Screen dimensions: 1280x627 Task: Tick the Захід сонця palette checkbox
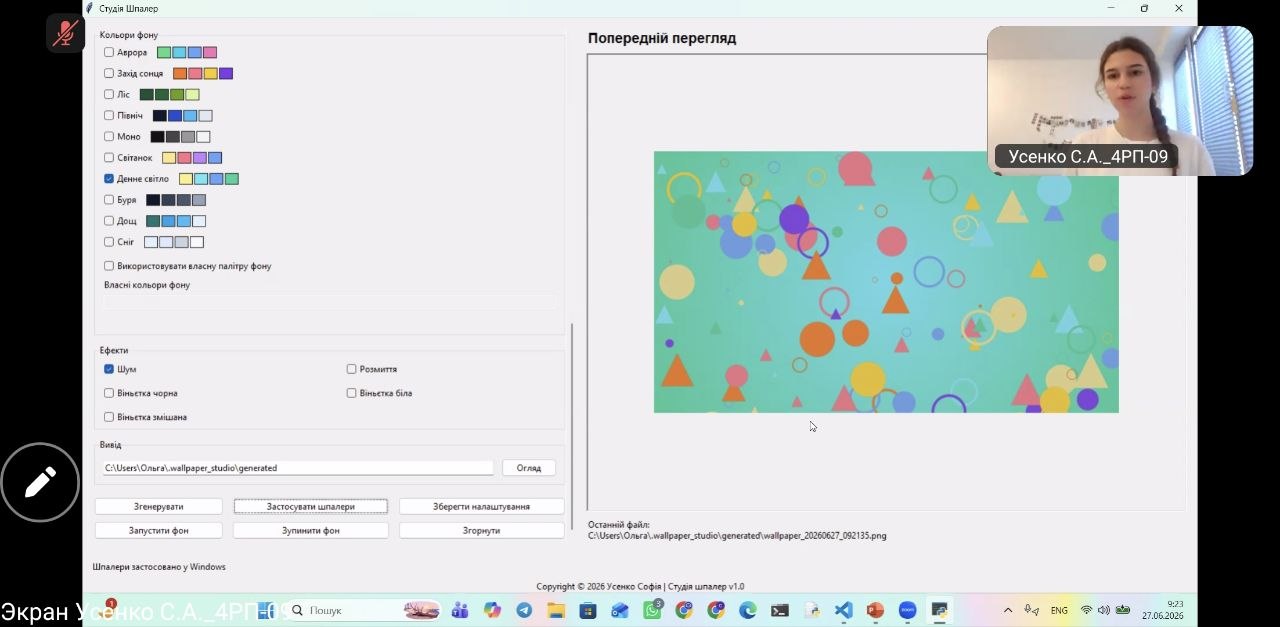pos(109,73)
